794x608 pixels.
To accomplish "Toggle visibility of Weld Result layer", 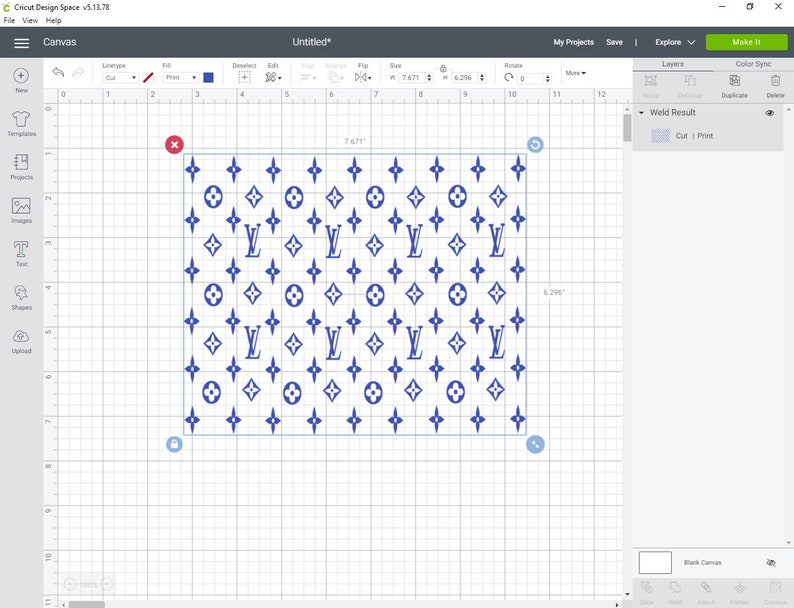I will (x=770, y=113).
